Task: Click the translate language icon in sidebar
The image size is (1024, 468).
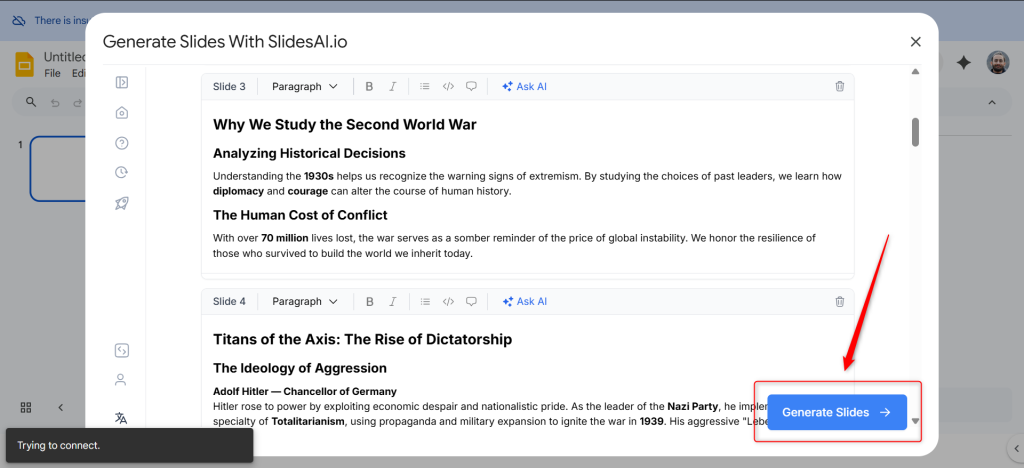Action: (121, 418)
